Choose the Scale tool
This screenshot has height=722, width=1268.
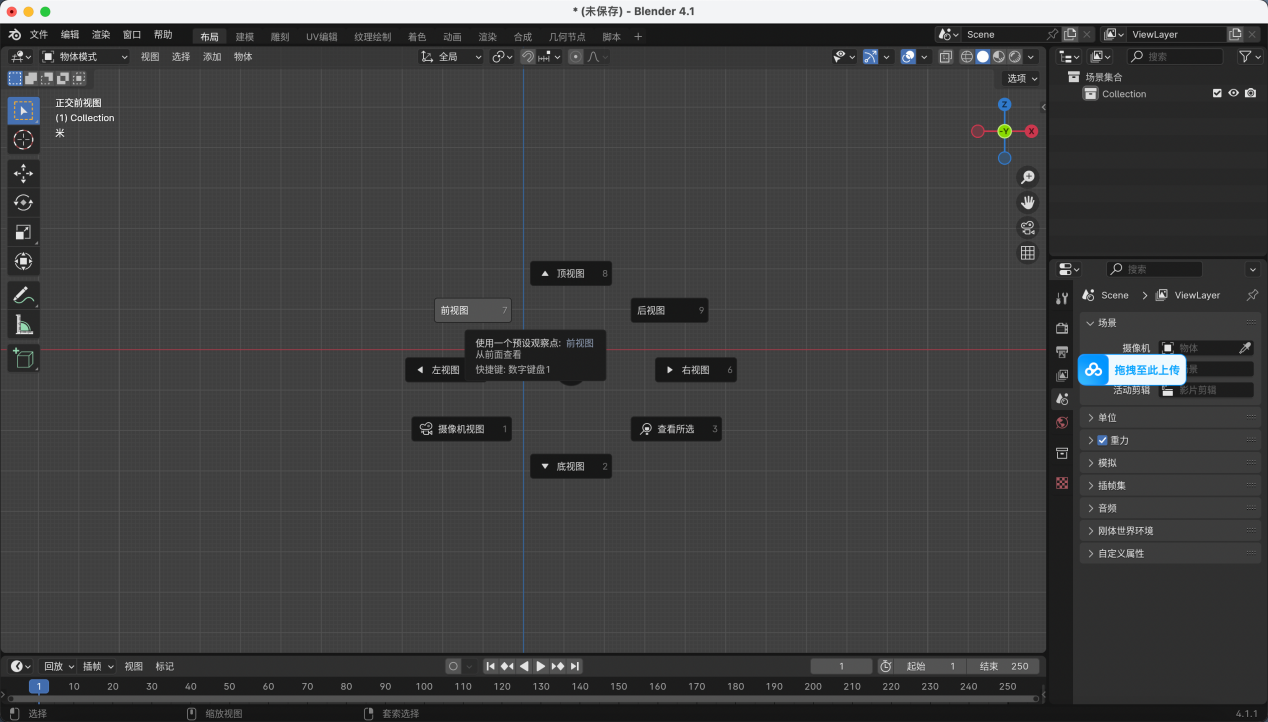click(x=24, y=232)
